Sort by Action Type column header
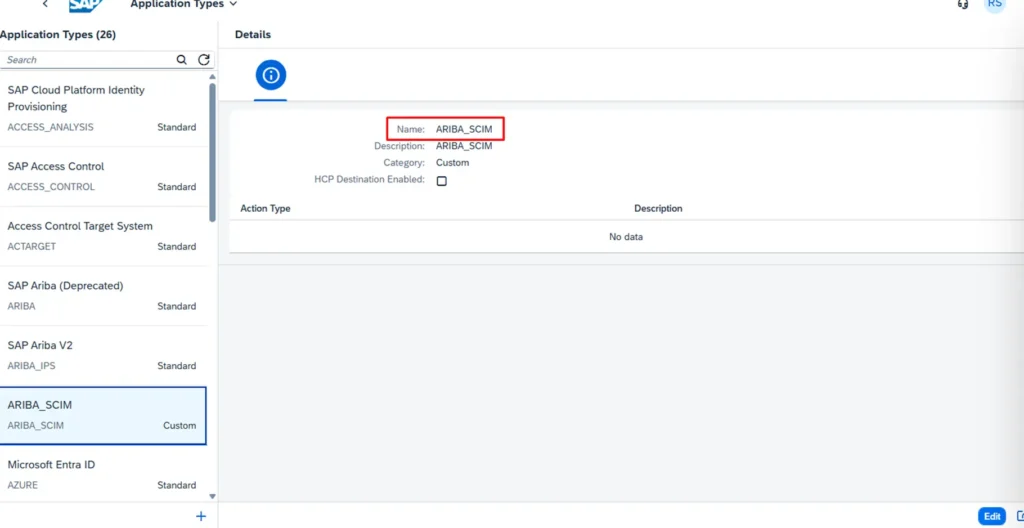 point(266,208)
